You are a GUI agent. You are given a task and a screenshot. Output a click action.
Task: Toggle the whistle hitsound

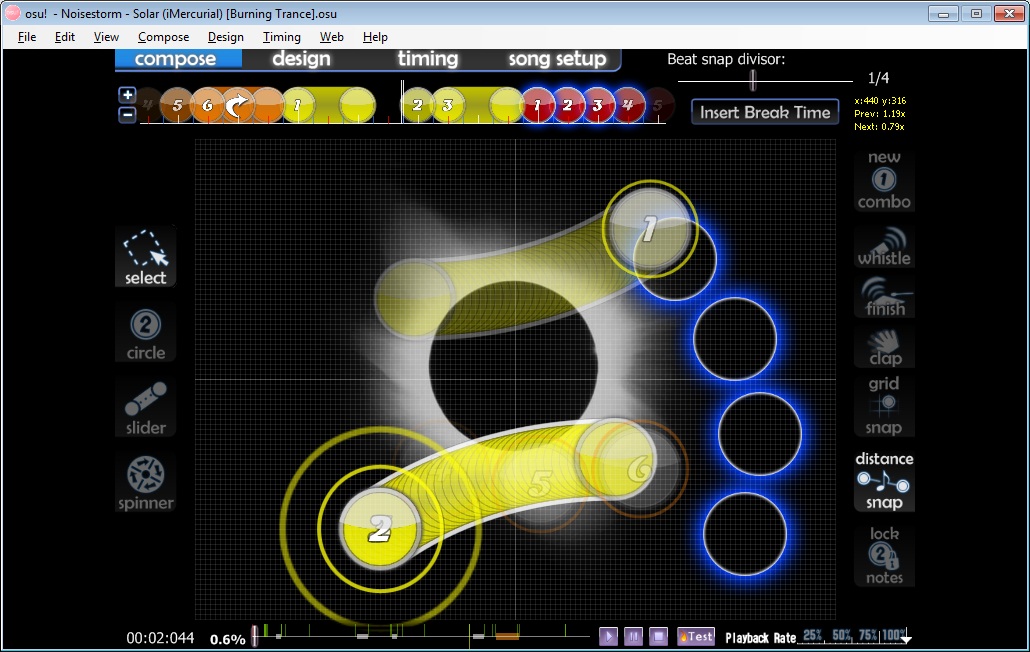click(884, 246)
